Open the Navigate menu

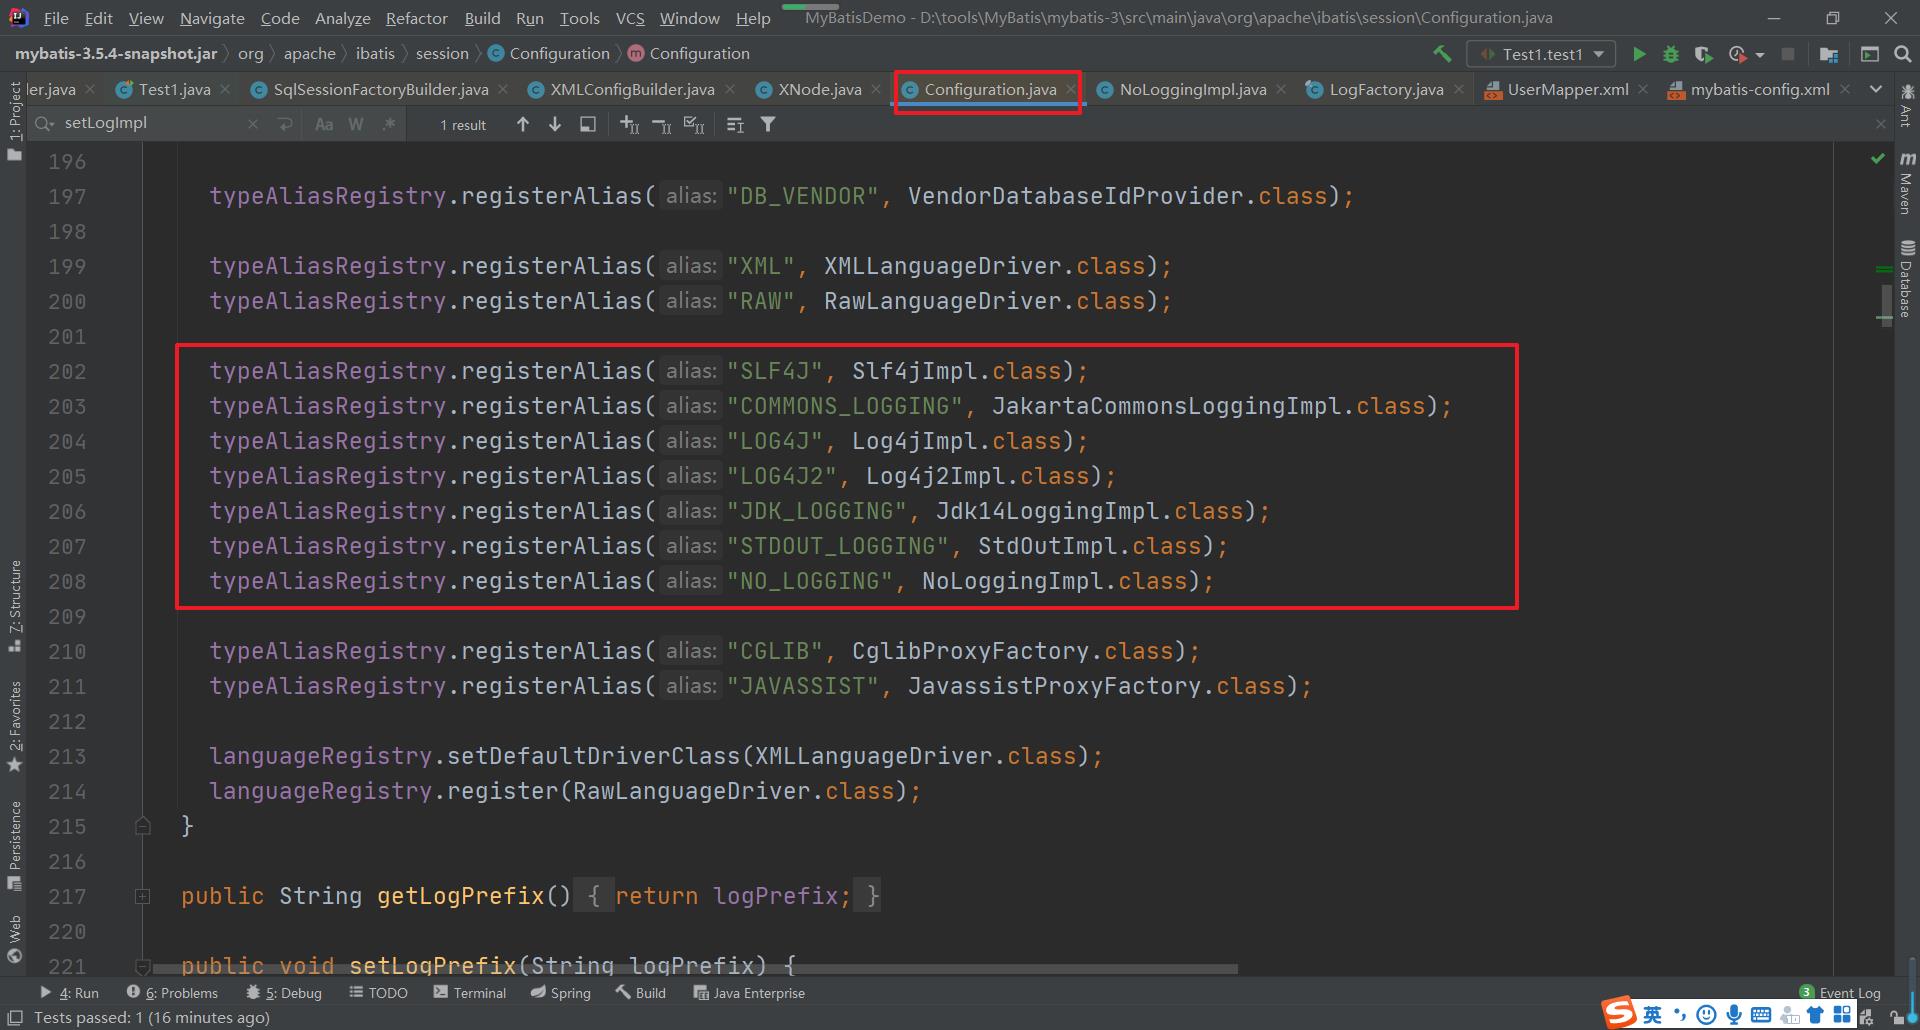(x=212, y=18)
